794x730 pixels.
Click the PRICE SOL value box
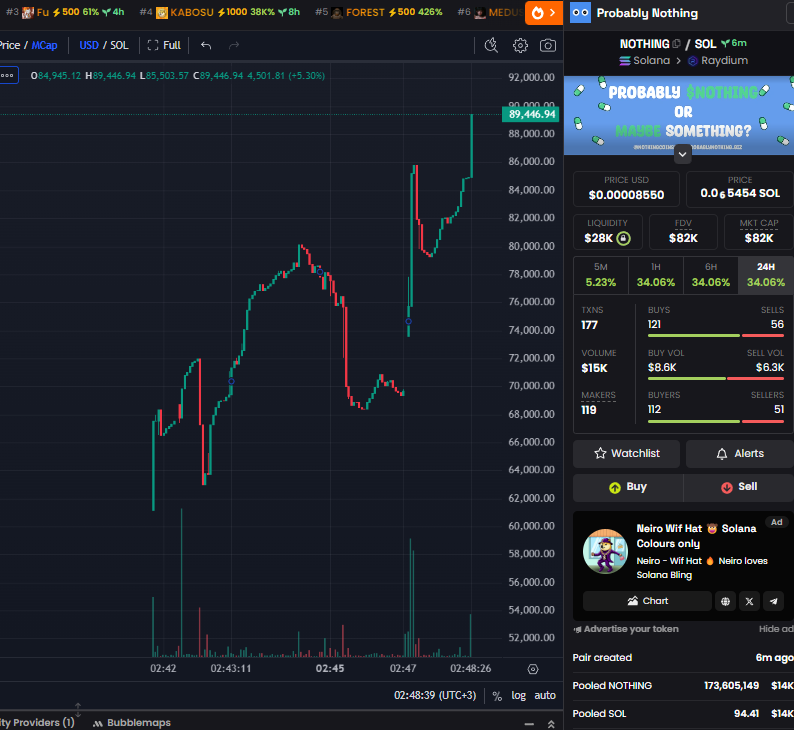pyautogui.click(x=740, y=189)
